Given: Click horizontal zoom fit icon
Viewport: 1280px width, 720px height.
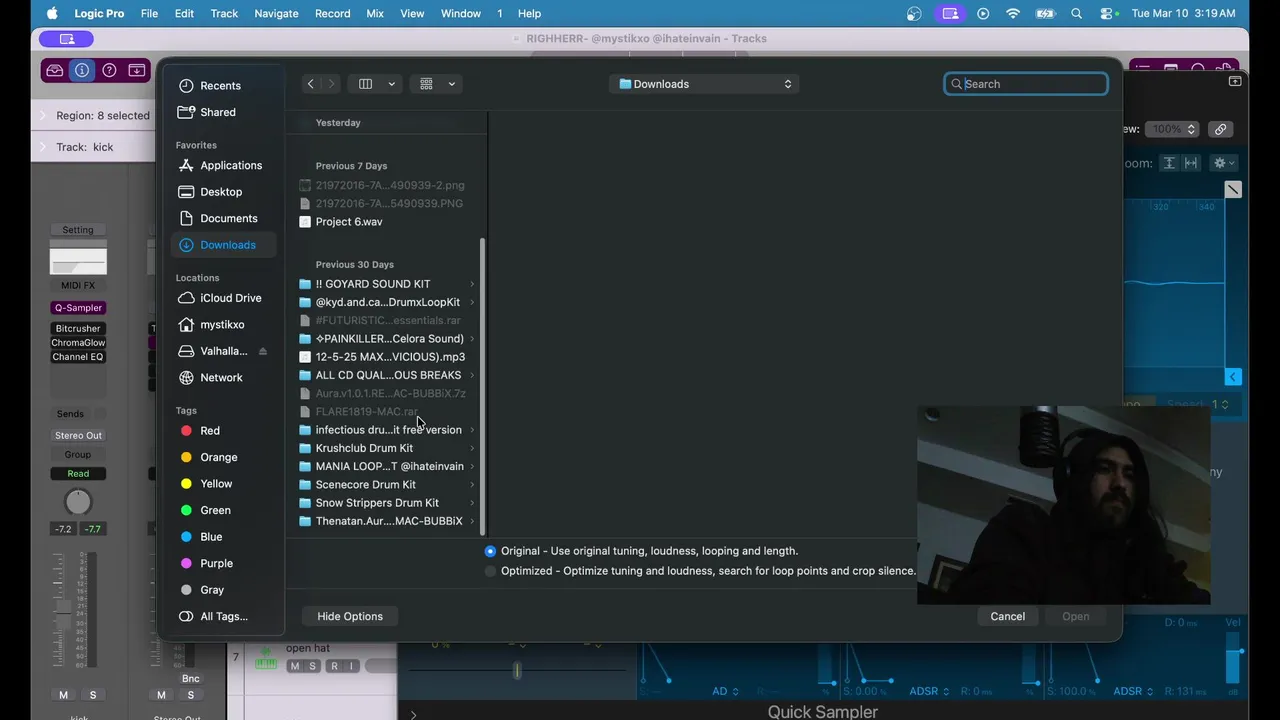Looking at the screenshot, I should click(1191, 163).
